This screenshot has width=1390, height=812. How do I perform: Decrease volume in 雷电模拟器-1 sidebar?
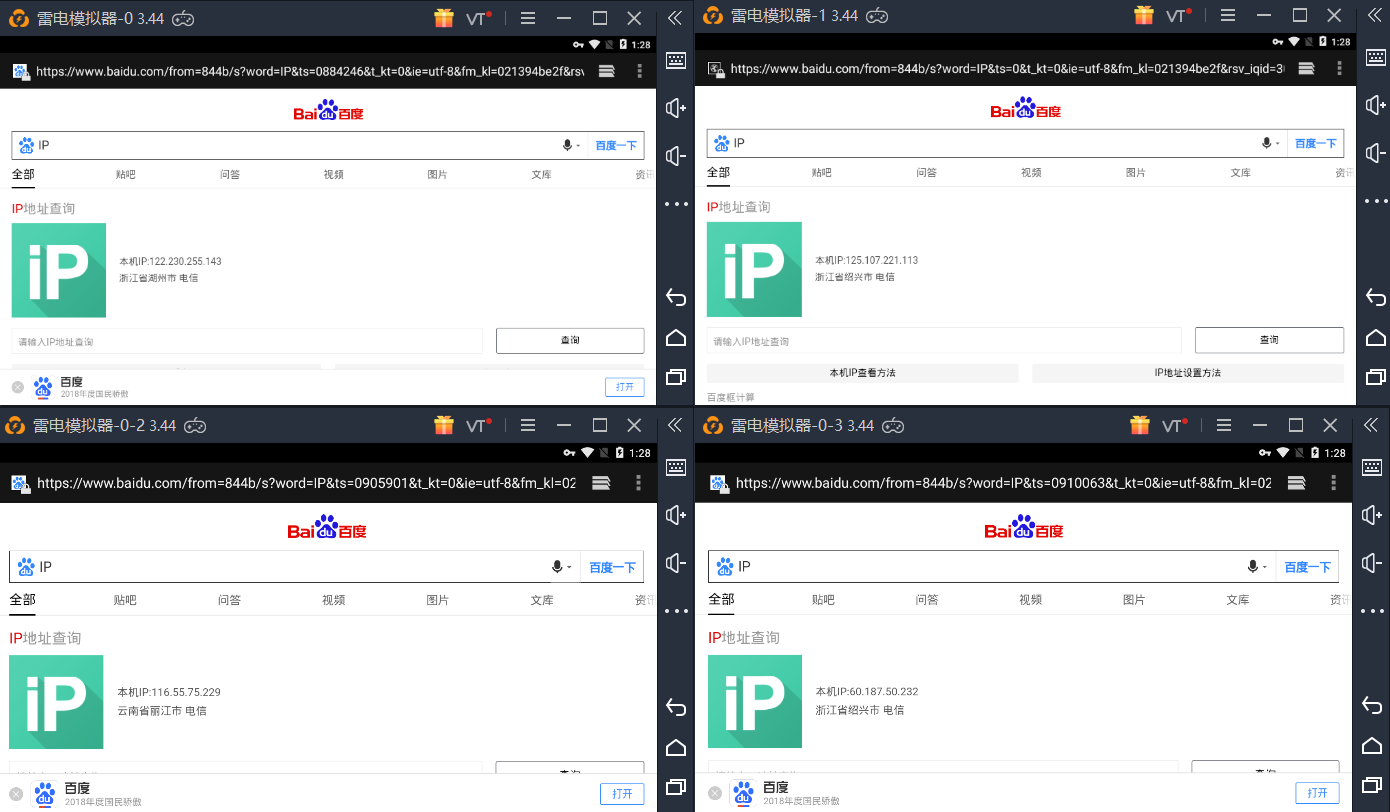1376,152
